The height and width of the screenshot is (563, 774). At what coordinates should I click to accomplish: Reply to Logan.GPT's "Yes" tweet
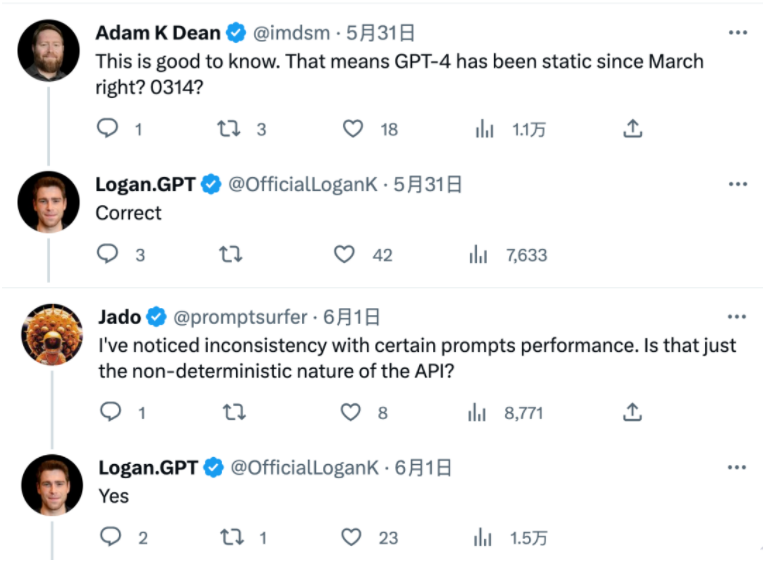111,537
